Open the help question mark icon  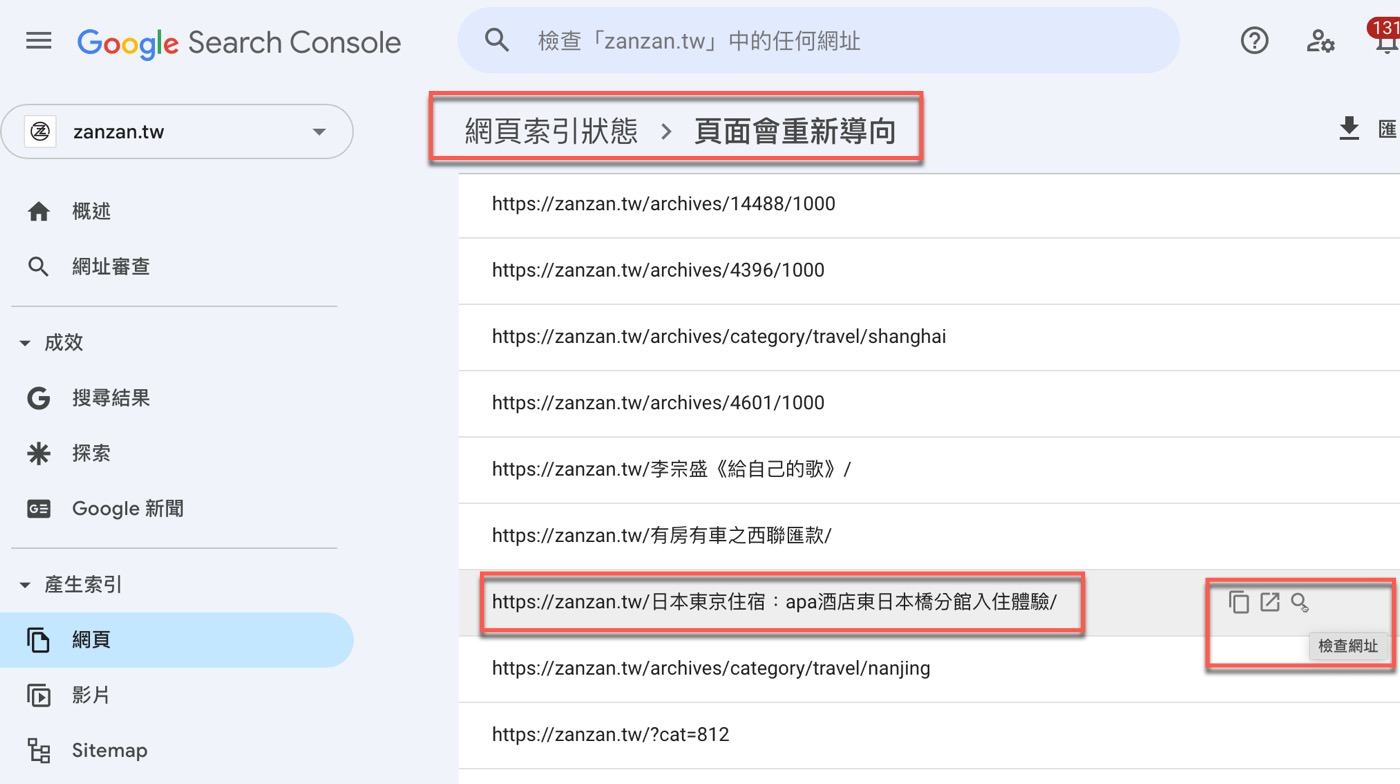click(1254, 40)
